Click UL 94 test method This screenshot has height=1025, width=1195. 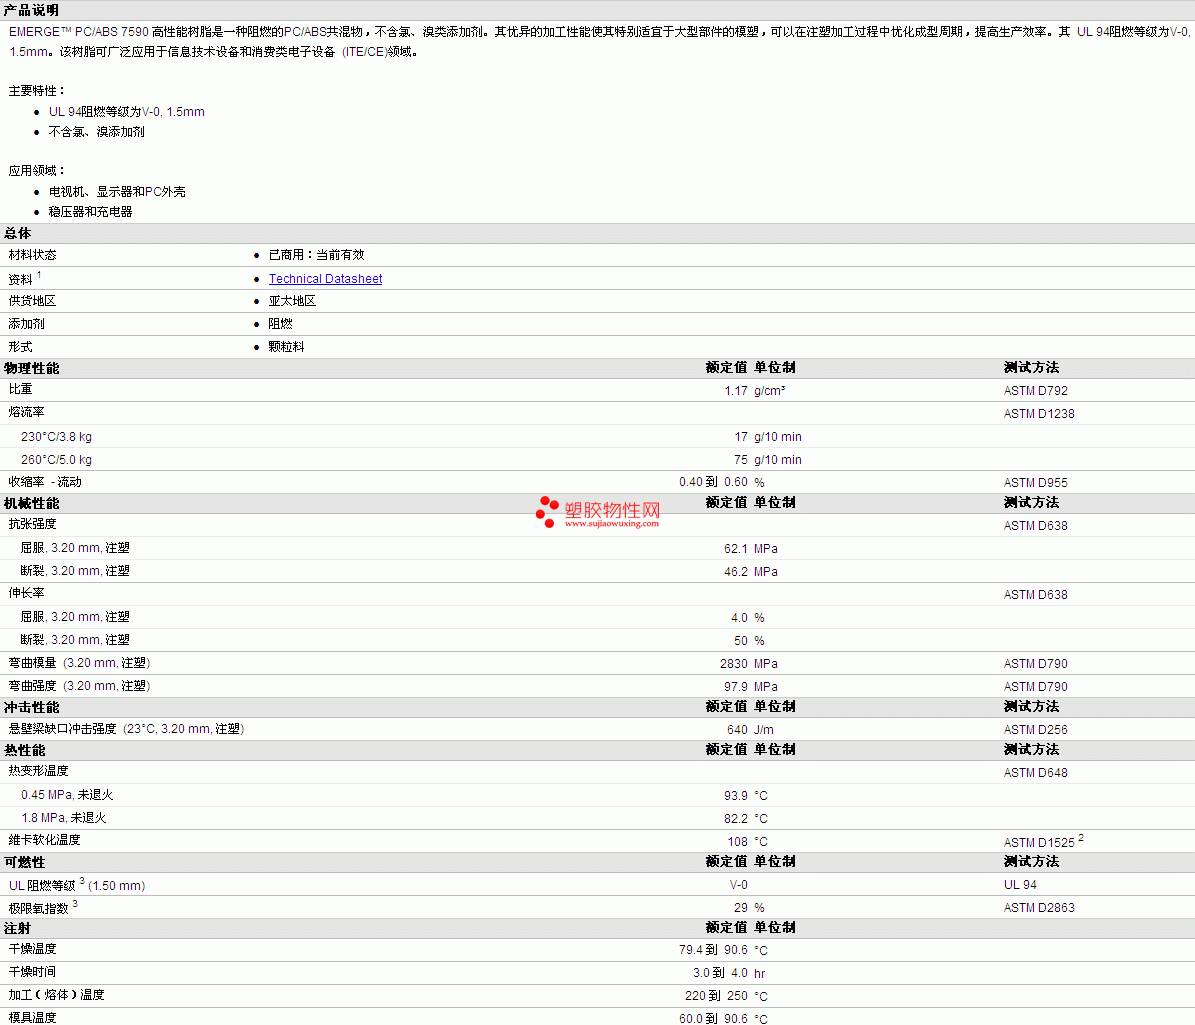point(1020,885)
